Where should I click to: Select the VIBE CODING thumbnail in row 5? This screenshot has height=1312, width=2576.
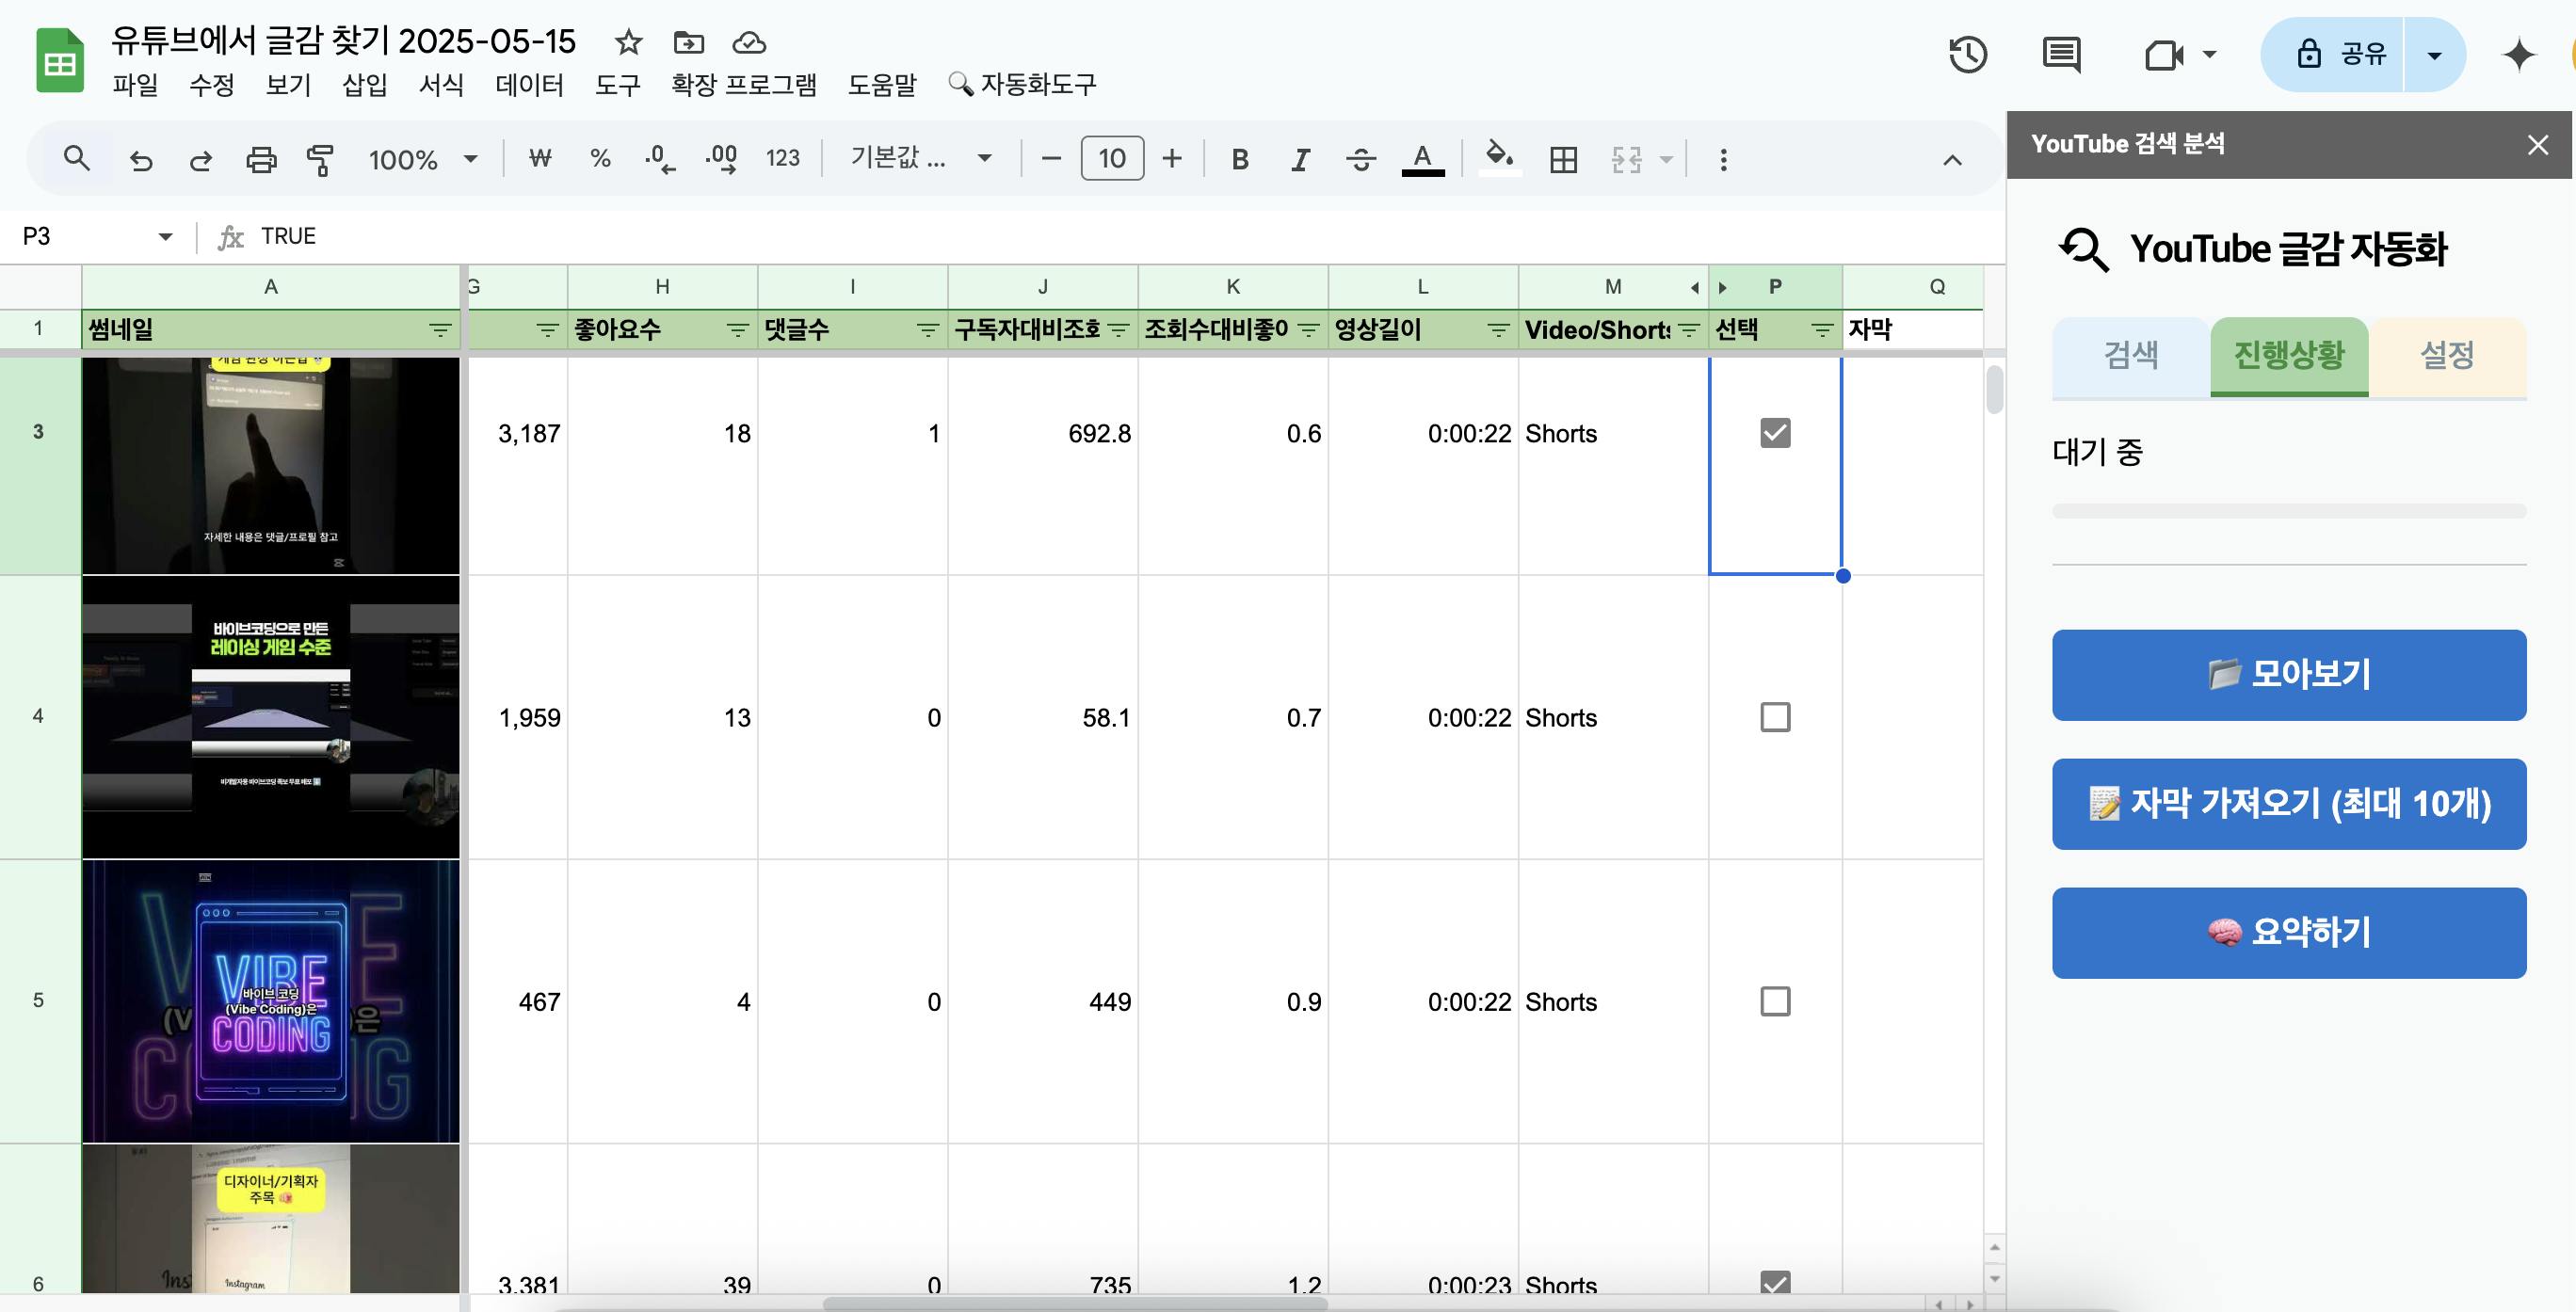271,1001
